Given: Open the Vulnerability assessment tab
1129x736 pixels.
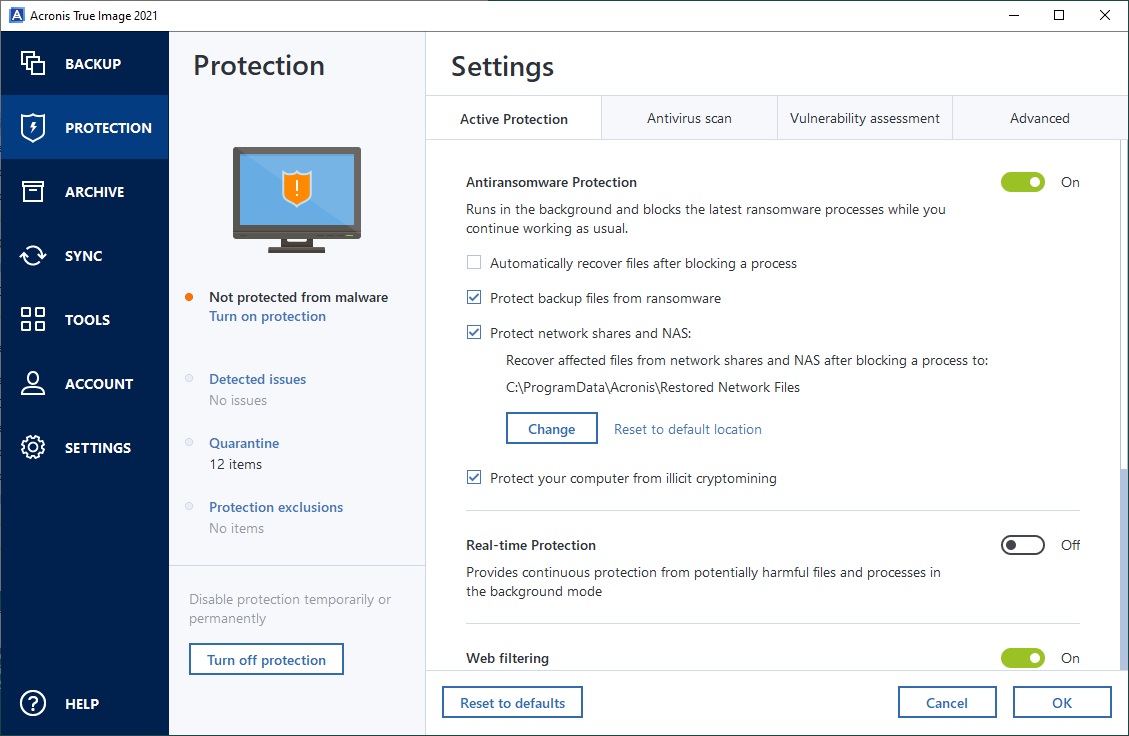Looking at the screenshot, I should (864, 118).
